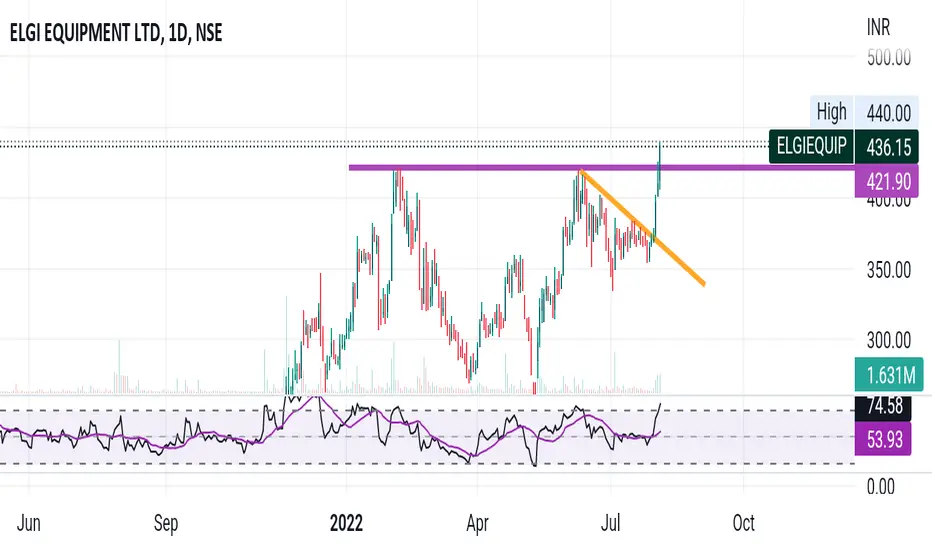Viewport: 932px width, 550px height.
Task: Click the Sep time axis label
Action: click(166, 523)
